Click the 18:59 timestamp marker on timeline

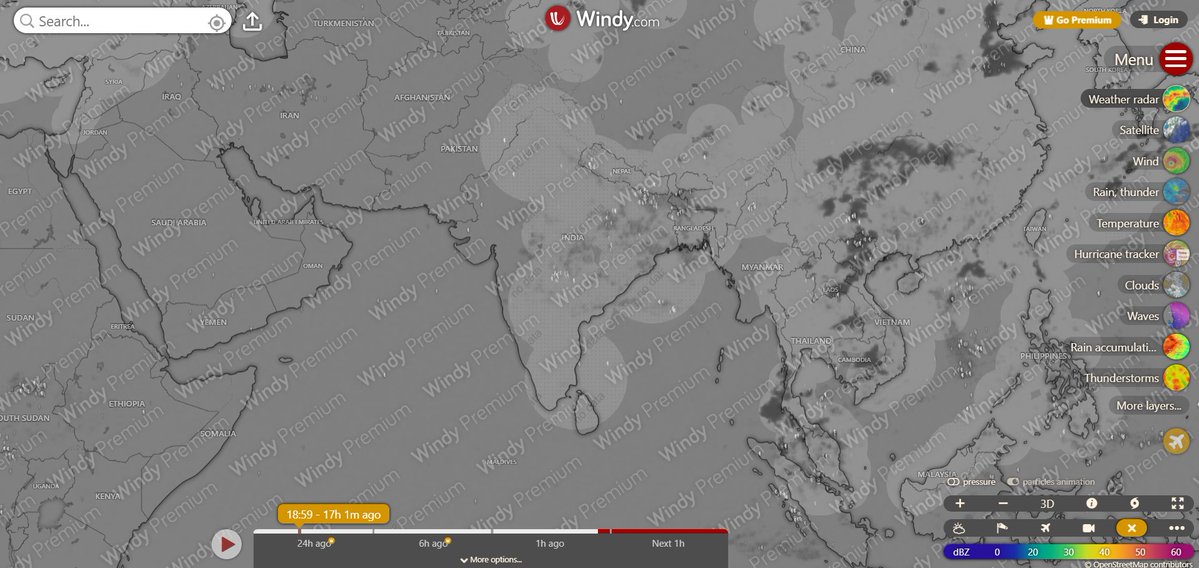coord(334,514)
